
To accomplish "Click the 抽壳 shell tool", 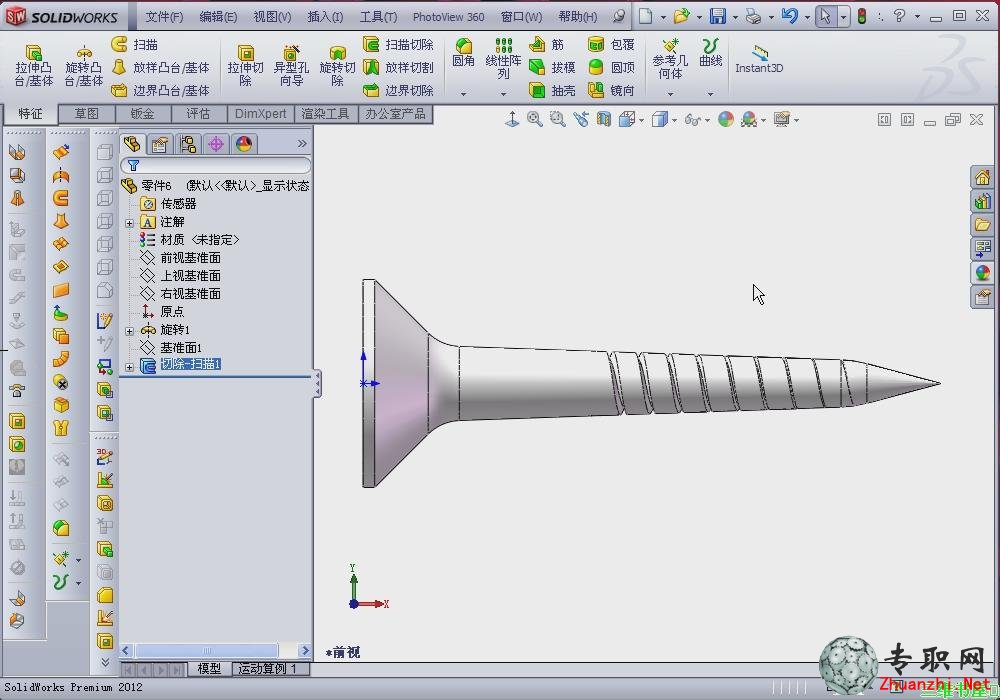I will point(552,90).
